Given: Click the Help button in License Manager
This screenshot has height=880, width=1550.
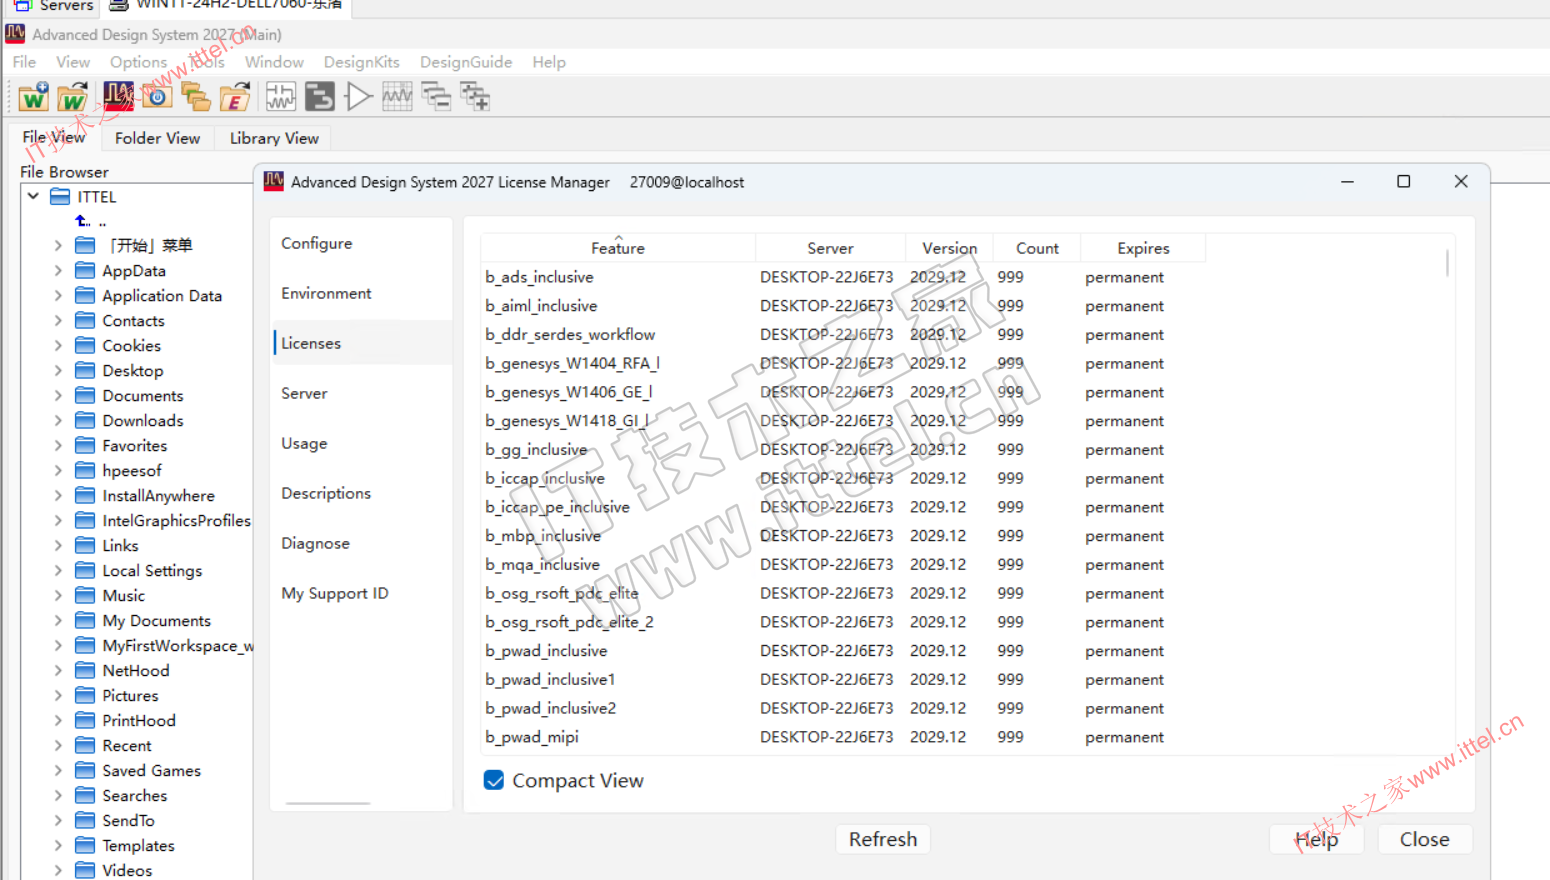Looking at the screenshot, I should pyautogui.click(x=1317, y=839).
